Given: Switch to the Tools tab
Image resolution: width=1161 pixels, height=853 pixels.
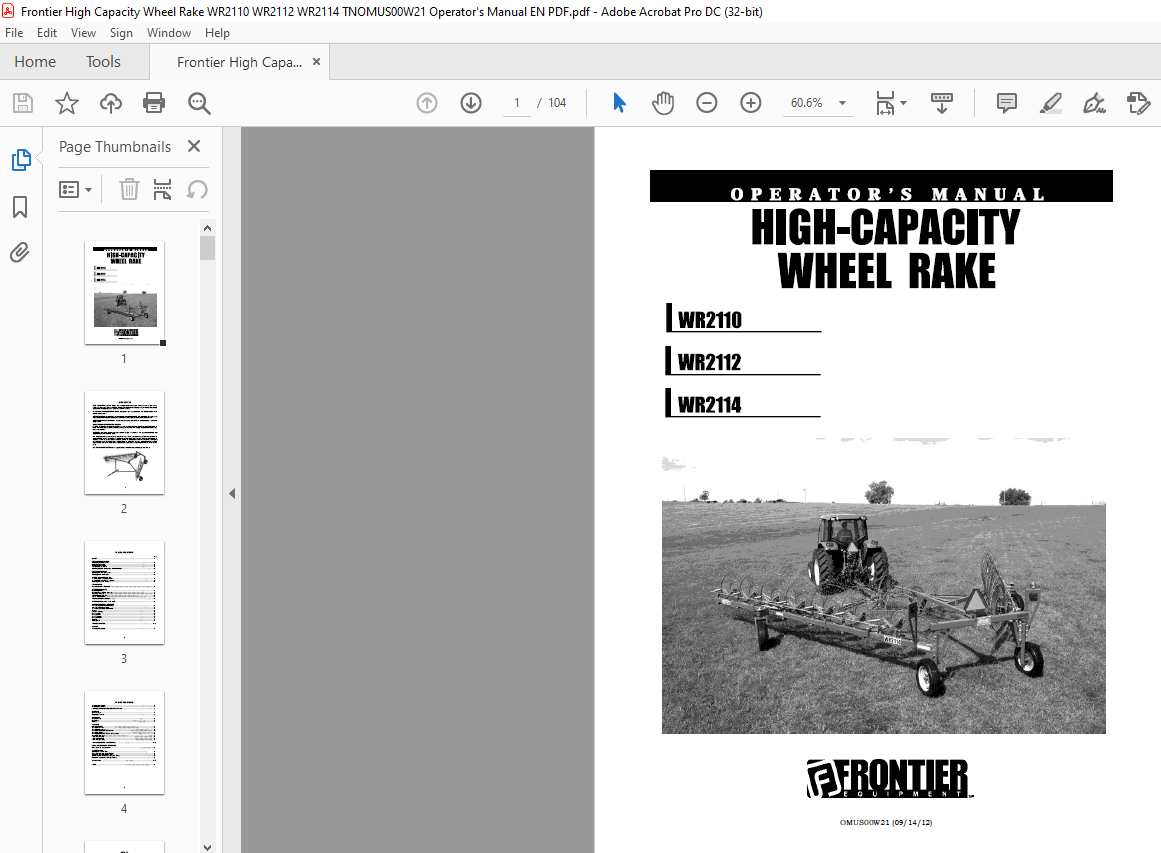Looking at the screenshot, I should tap(103, 61).
